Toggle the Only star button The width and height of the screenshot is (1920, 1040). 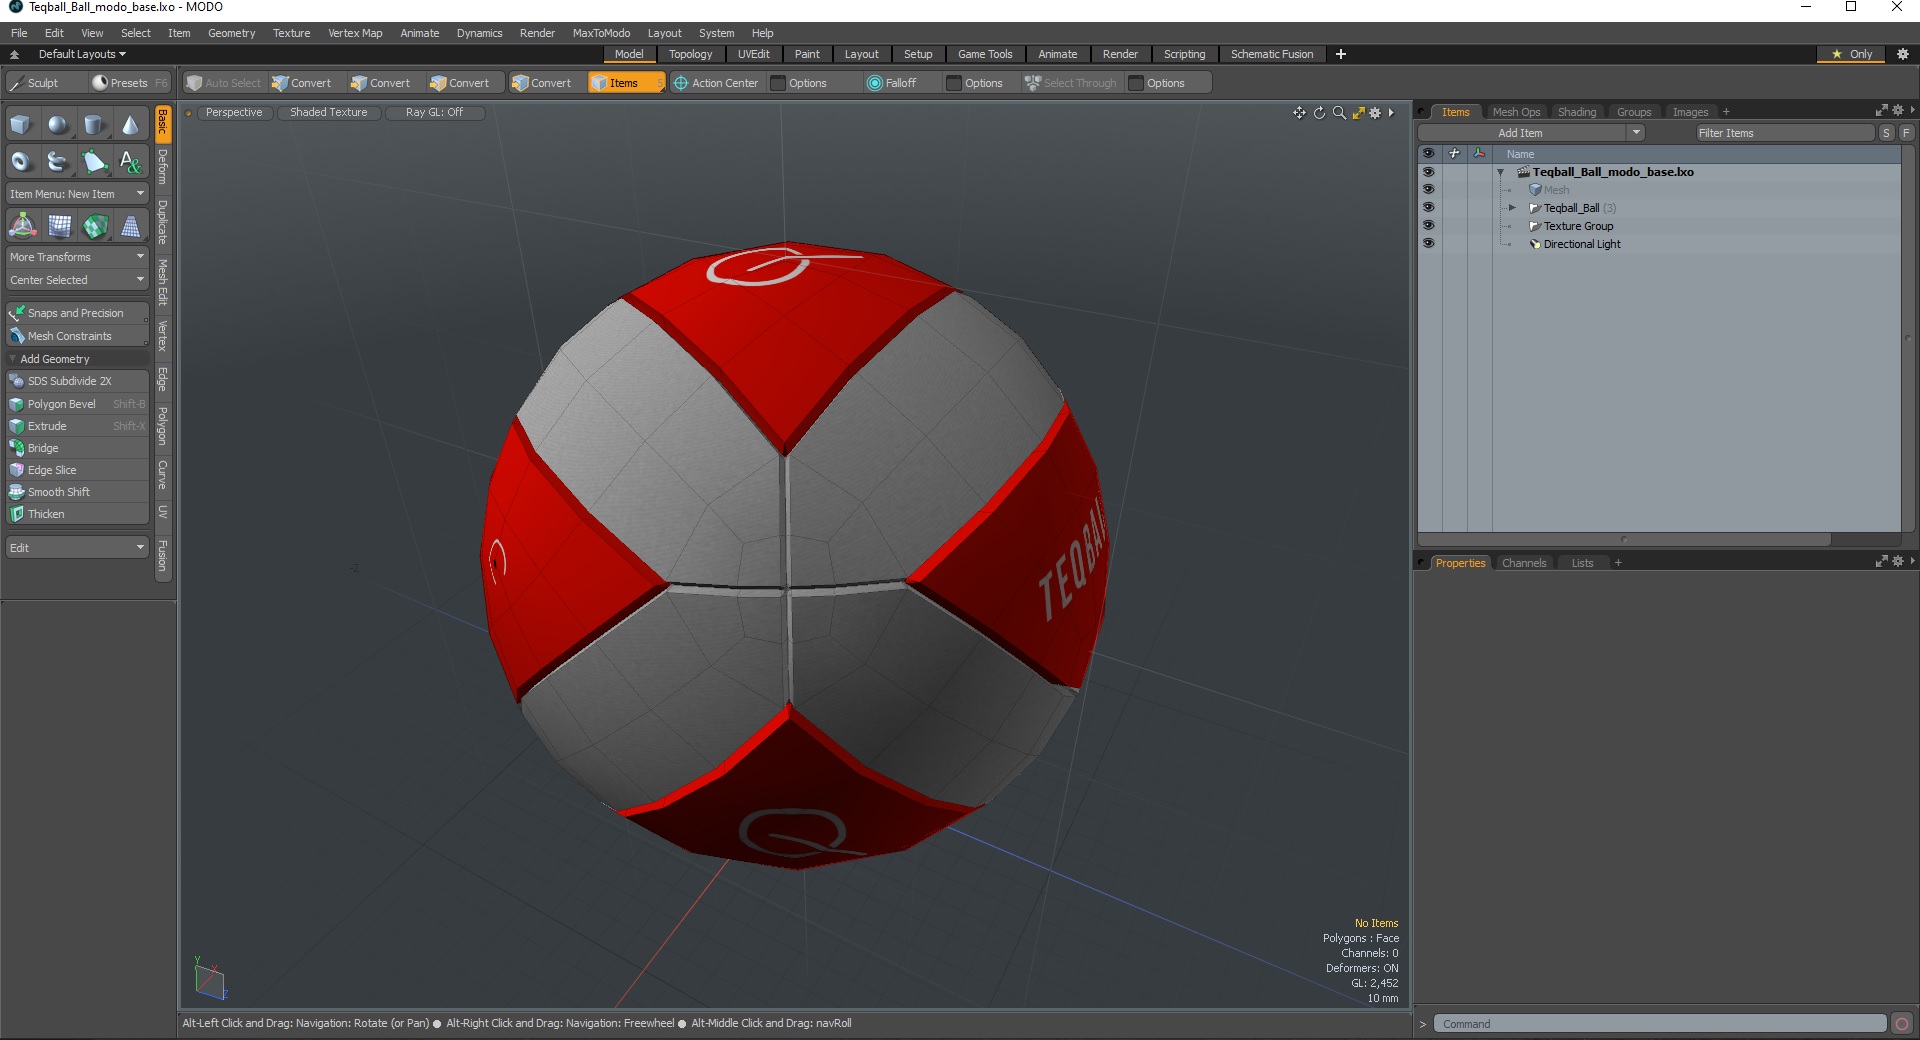click(1851, 54)
